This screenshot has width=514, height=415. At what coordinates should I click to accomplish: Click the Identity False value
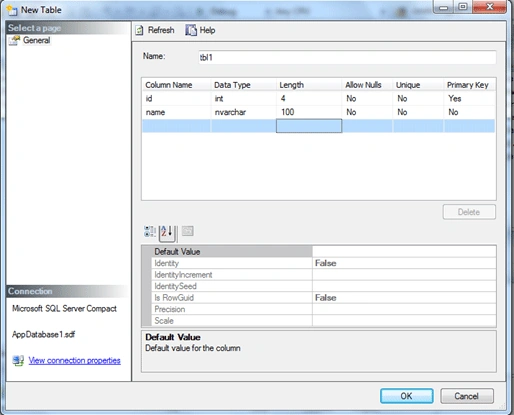(x=404, y=263)
